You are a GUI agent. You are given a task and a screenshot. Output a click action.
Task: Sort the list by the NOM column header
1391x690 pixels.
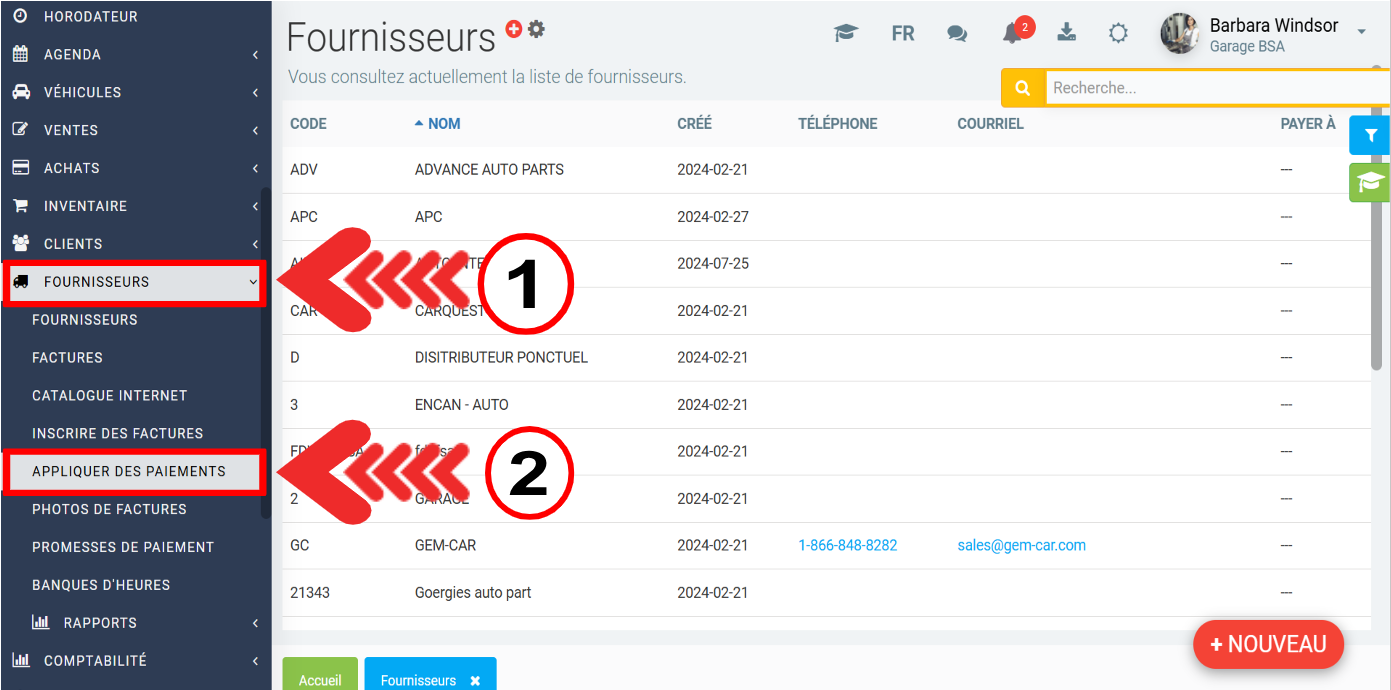[443, 124]
